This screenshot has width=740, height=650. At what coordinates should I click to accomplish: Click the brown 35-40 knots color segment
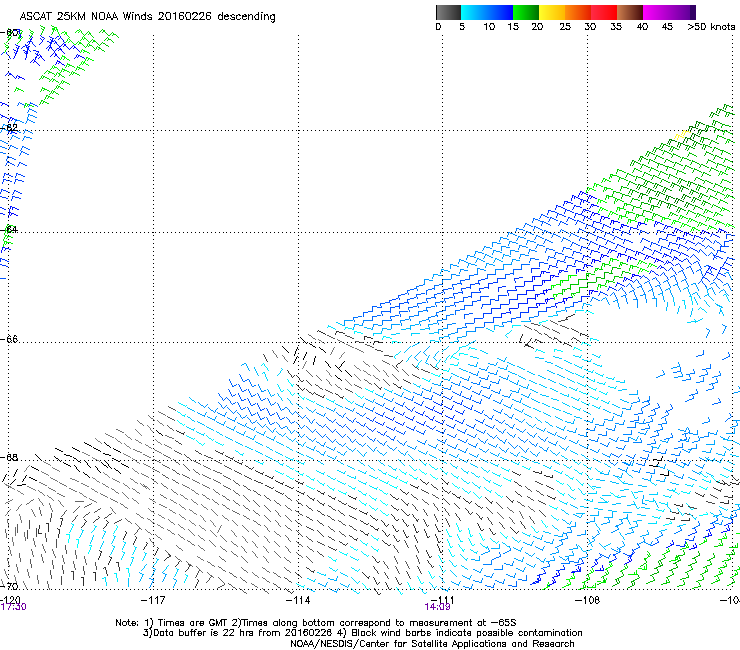630,12
